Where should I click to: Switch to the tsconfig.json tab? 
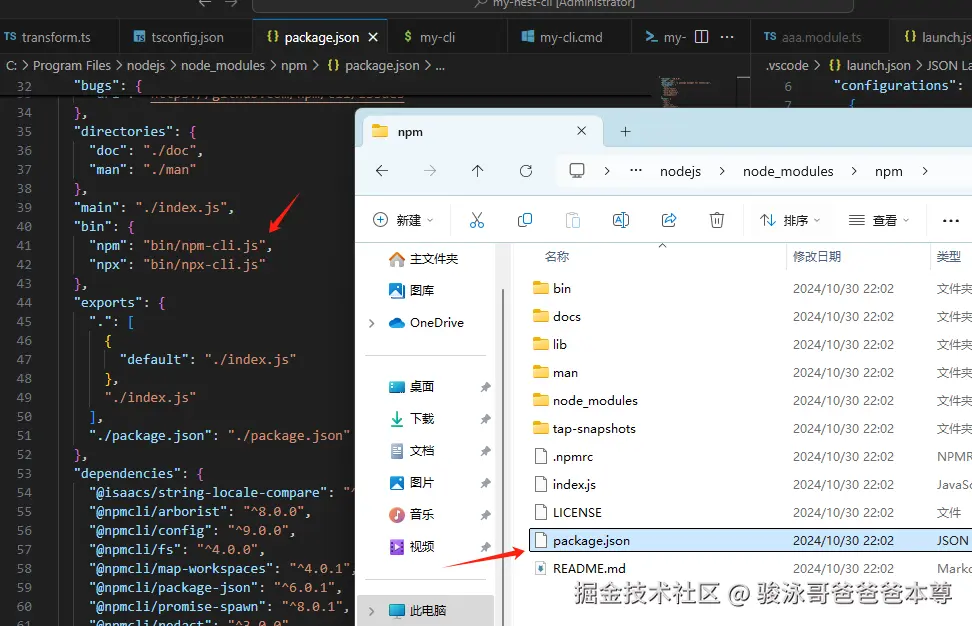pyautogui.click(x=185, y=37)
